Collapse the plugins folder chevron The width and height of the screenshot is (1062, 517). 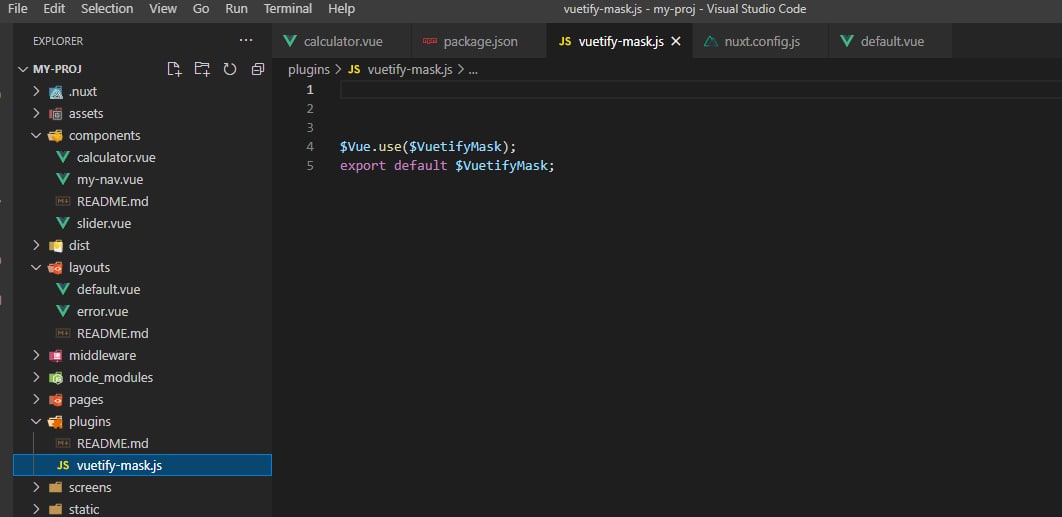tap(37, 421)
